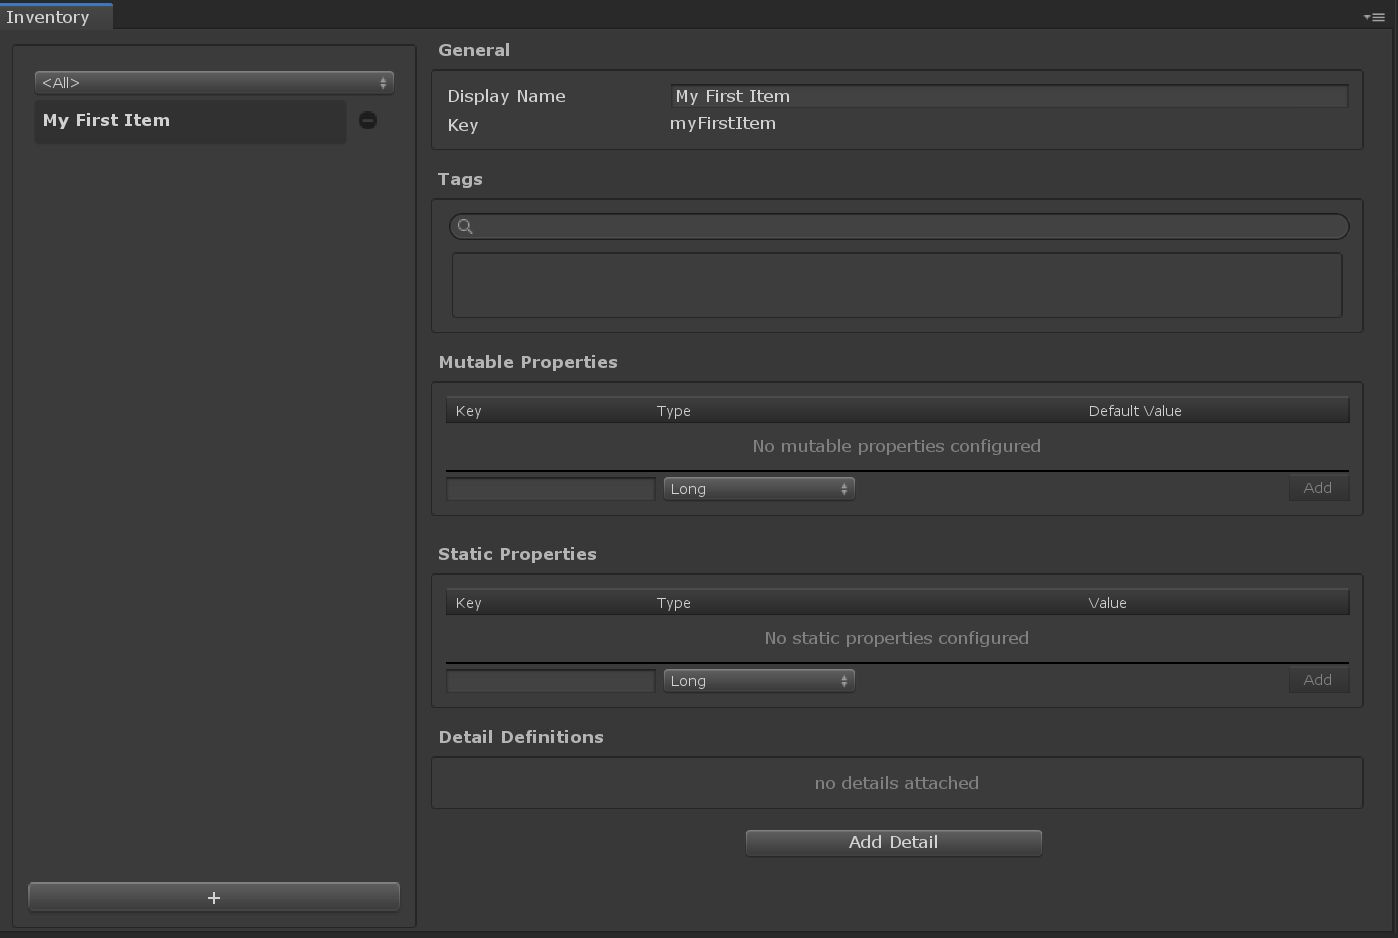Click the 'No static properties configured' text
Image resolution: width=1398 pixels, height=938 pixels.
(x=897, y=638)
